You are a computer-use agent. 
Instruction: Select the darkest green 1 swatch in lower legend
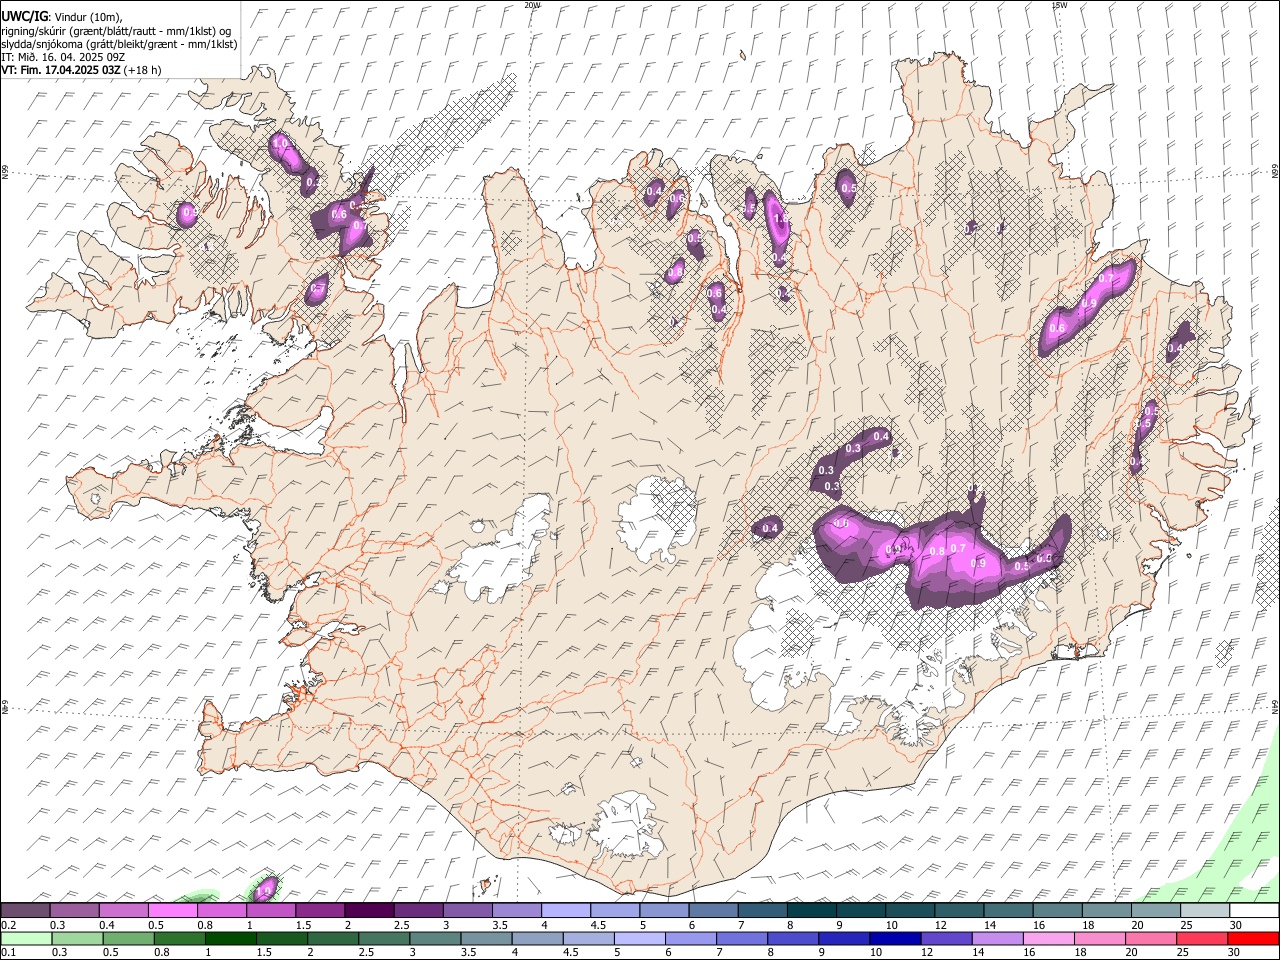[x=231, y=938]
